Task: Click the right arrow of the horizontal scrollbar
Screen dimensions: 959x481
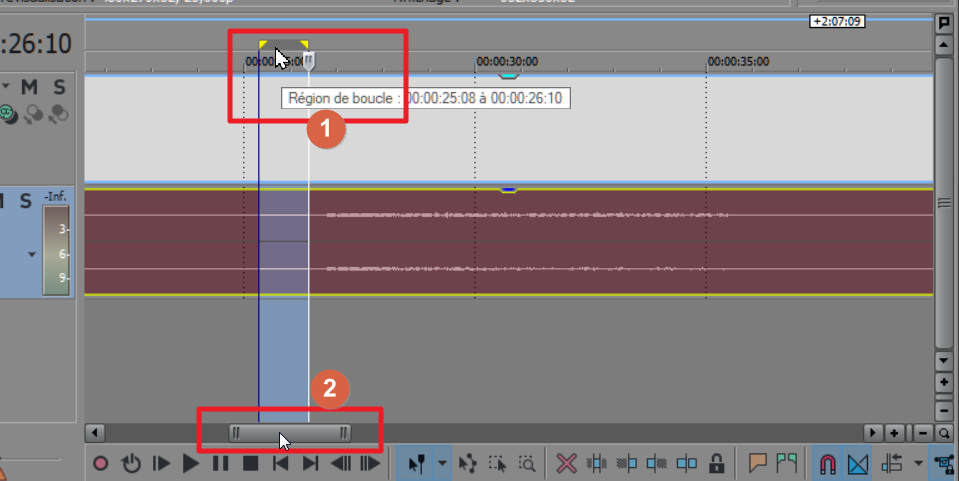Action: click(873, 433)
